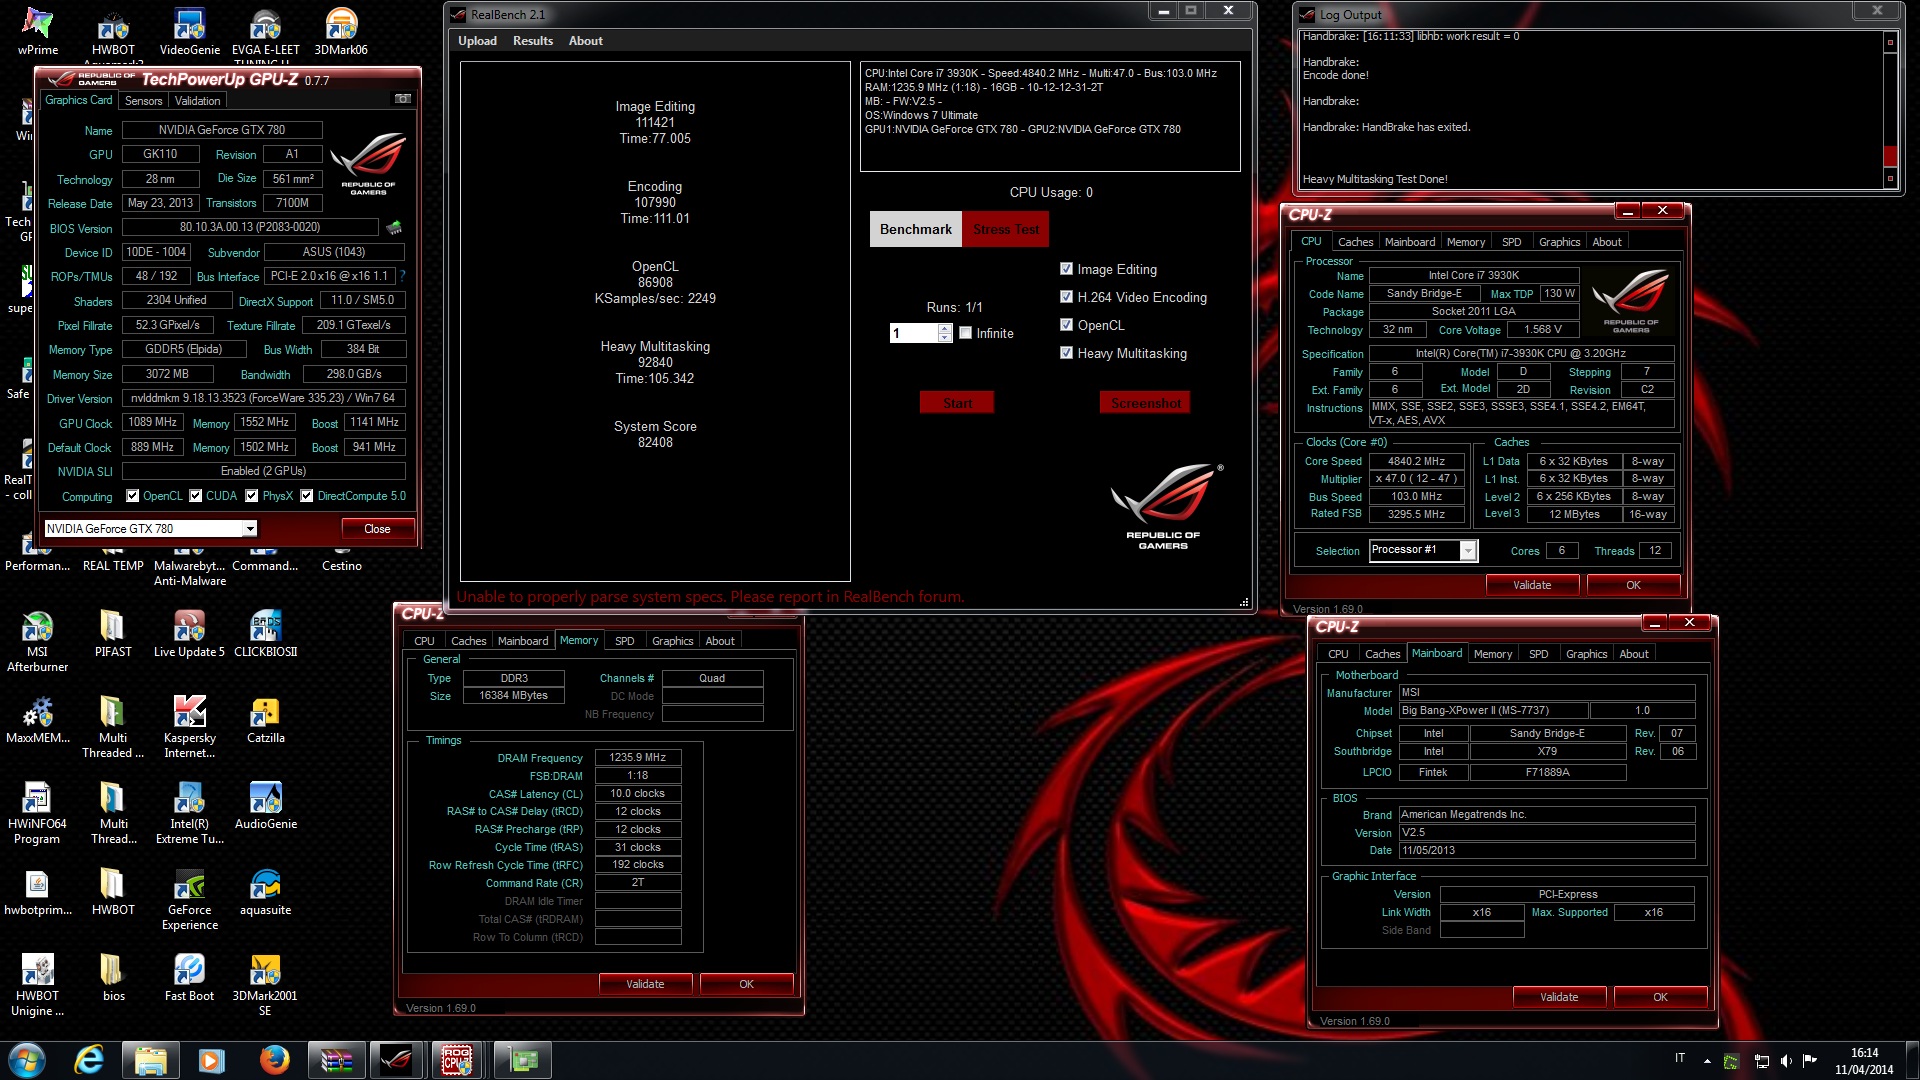This screenshot has height=1080, width=1920.
Task: Open HWiNFO64 Program shortcut
Action: 38,813
